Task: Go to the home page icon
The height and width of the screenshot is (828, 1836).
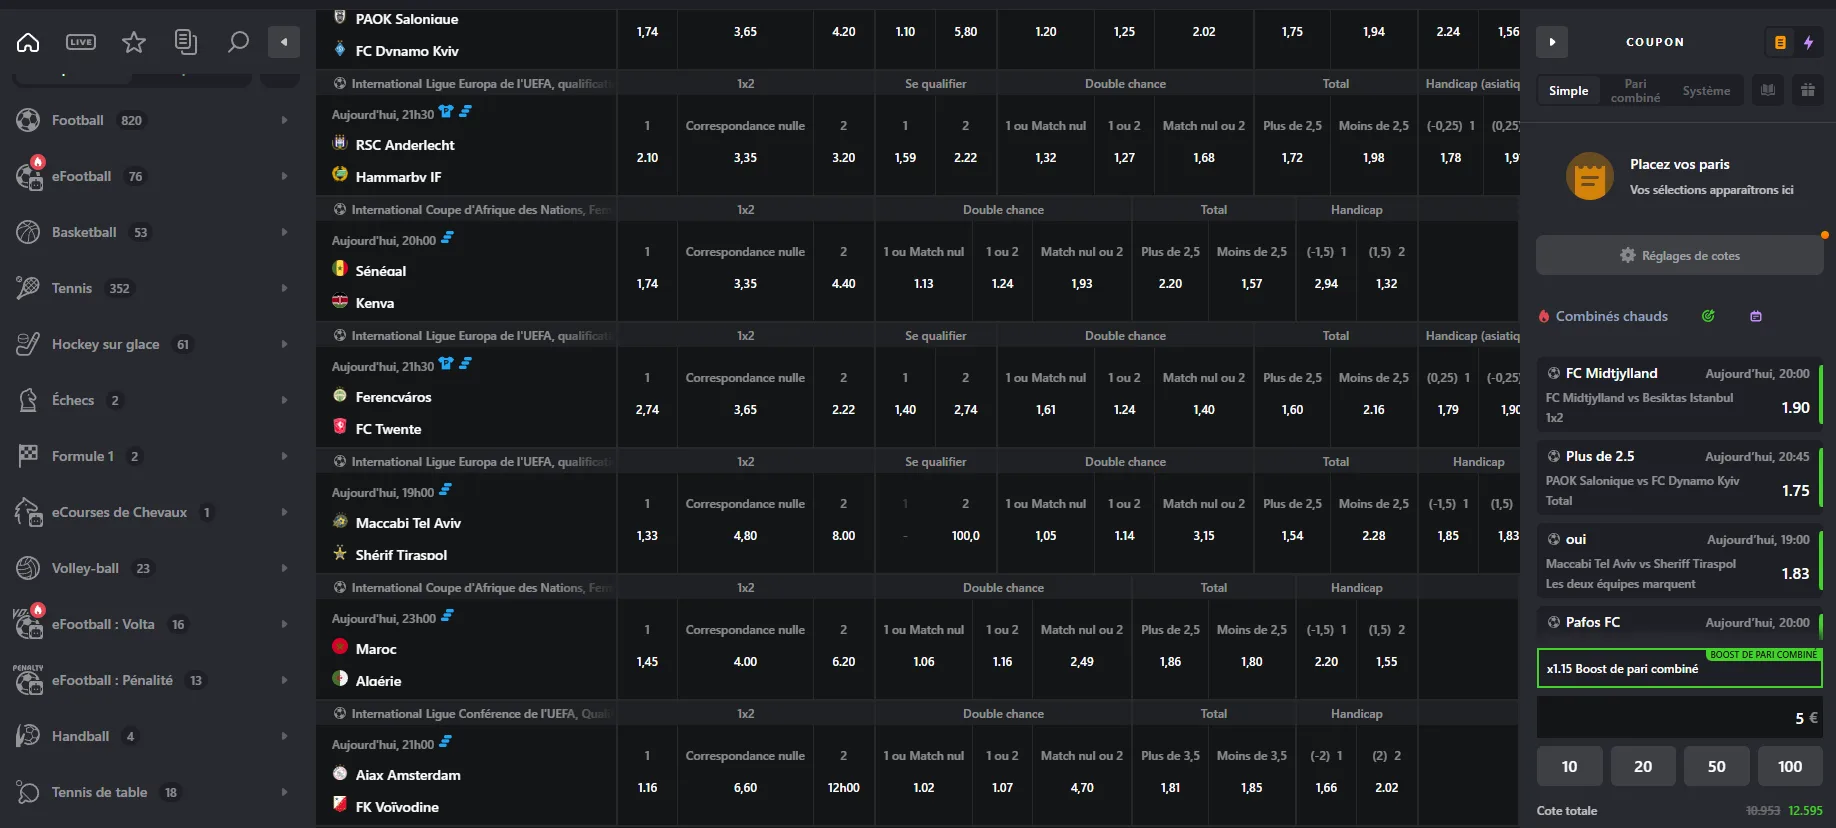Action: tap(28, 42)
